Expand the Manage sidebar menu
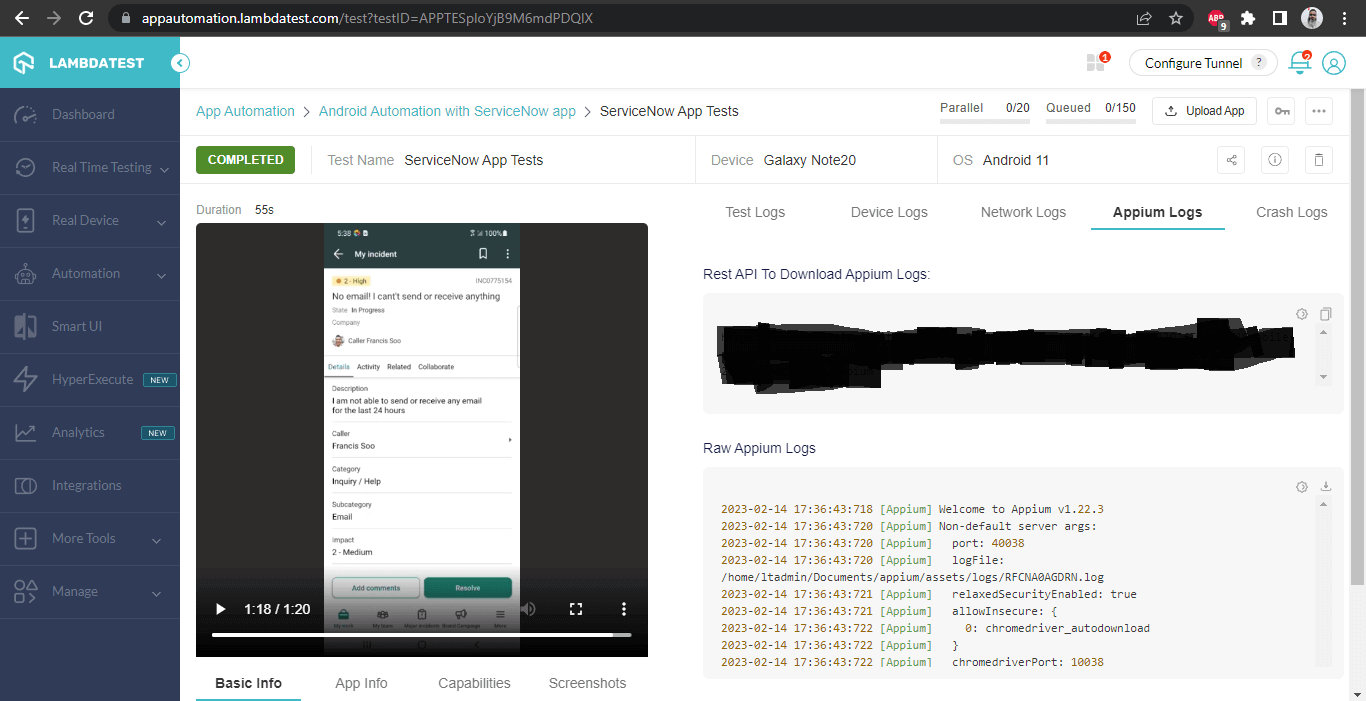The height and width of the screenshot is (701, 1366). 75,591
